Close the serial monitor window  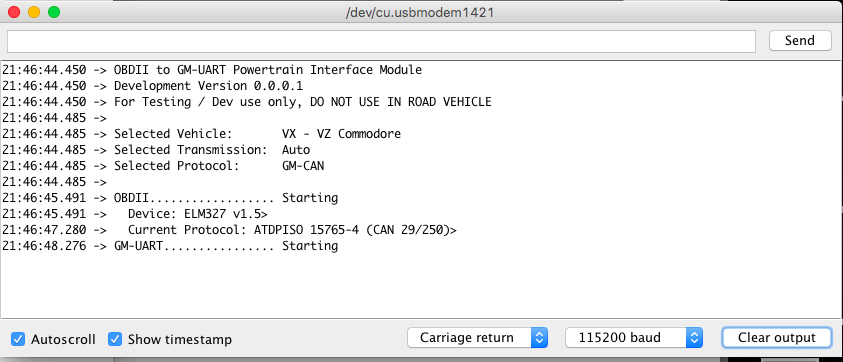point(13,12)
